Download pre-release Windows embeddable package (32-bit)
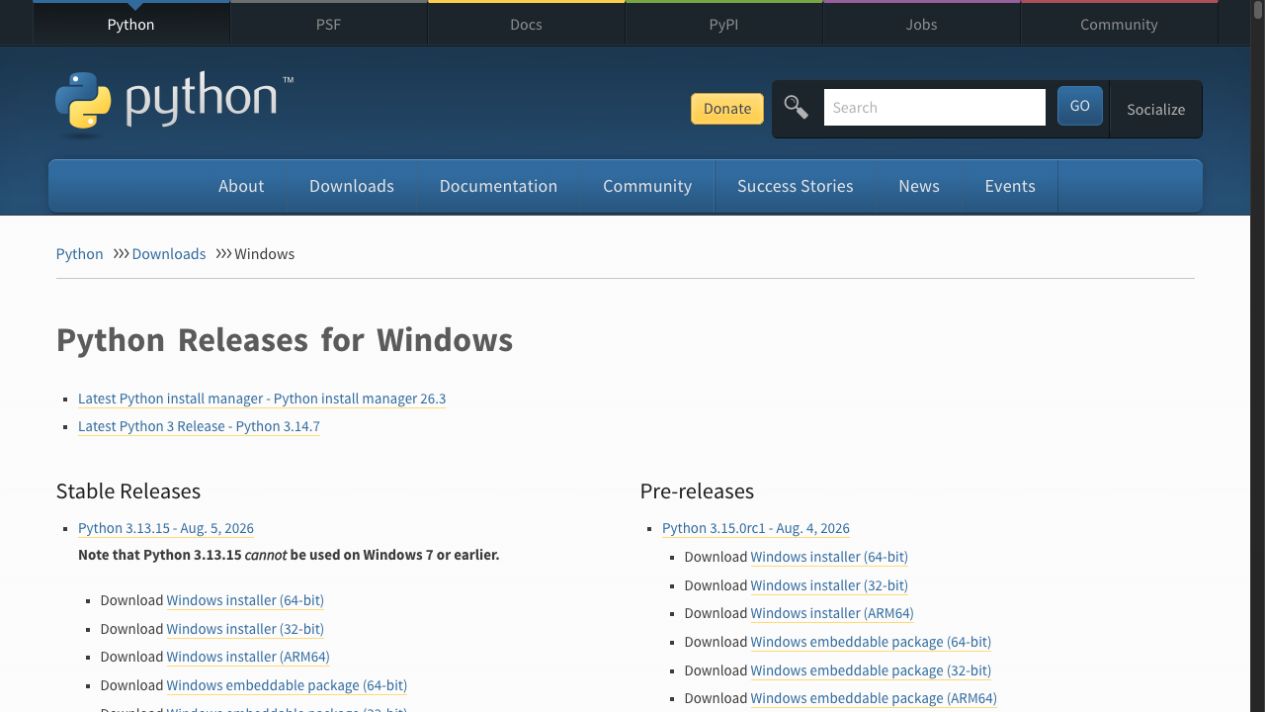 coord(871,670)
